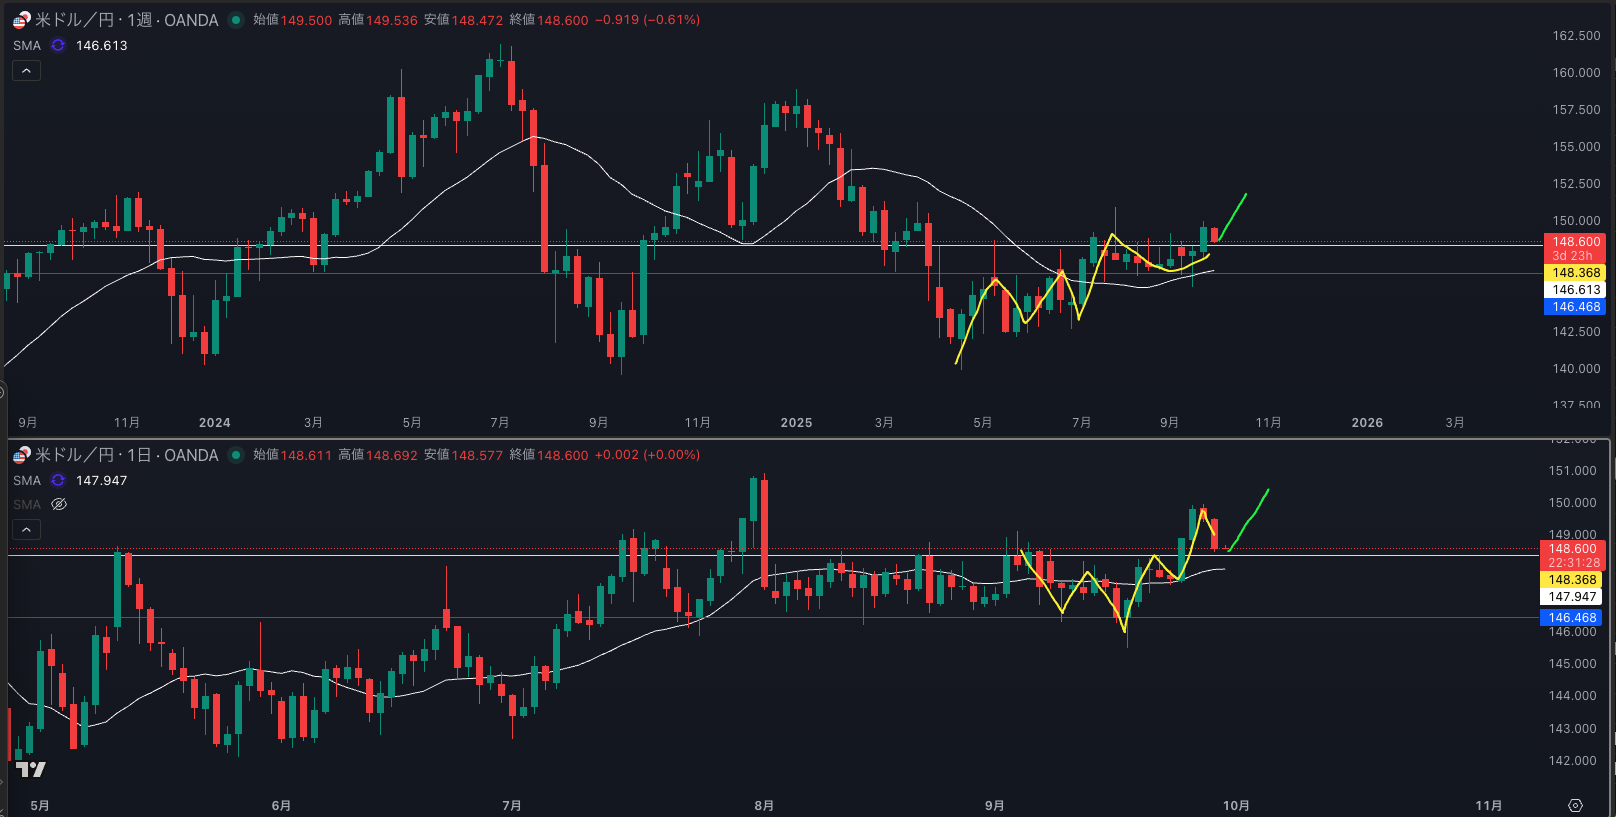Image resolution: width=1616 pixels, height=817 pixels.
Task: Click the green market status dot on daily chart
Action: [x=236, y=455]
